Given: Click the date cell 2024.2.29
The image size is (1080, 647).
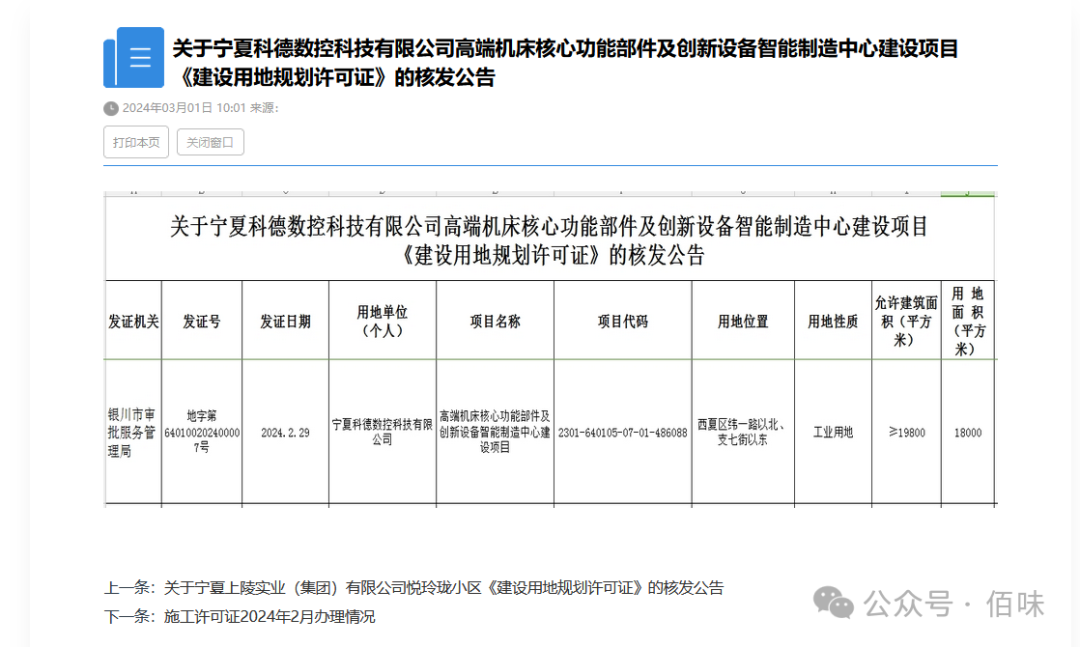Looking at the screenshot, I should [285, 433].
